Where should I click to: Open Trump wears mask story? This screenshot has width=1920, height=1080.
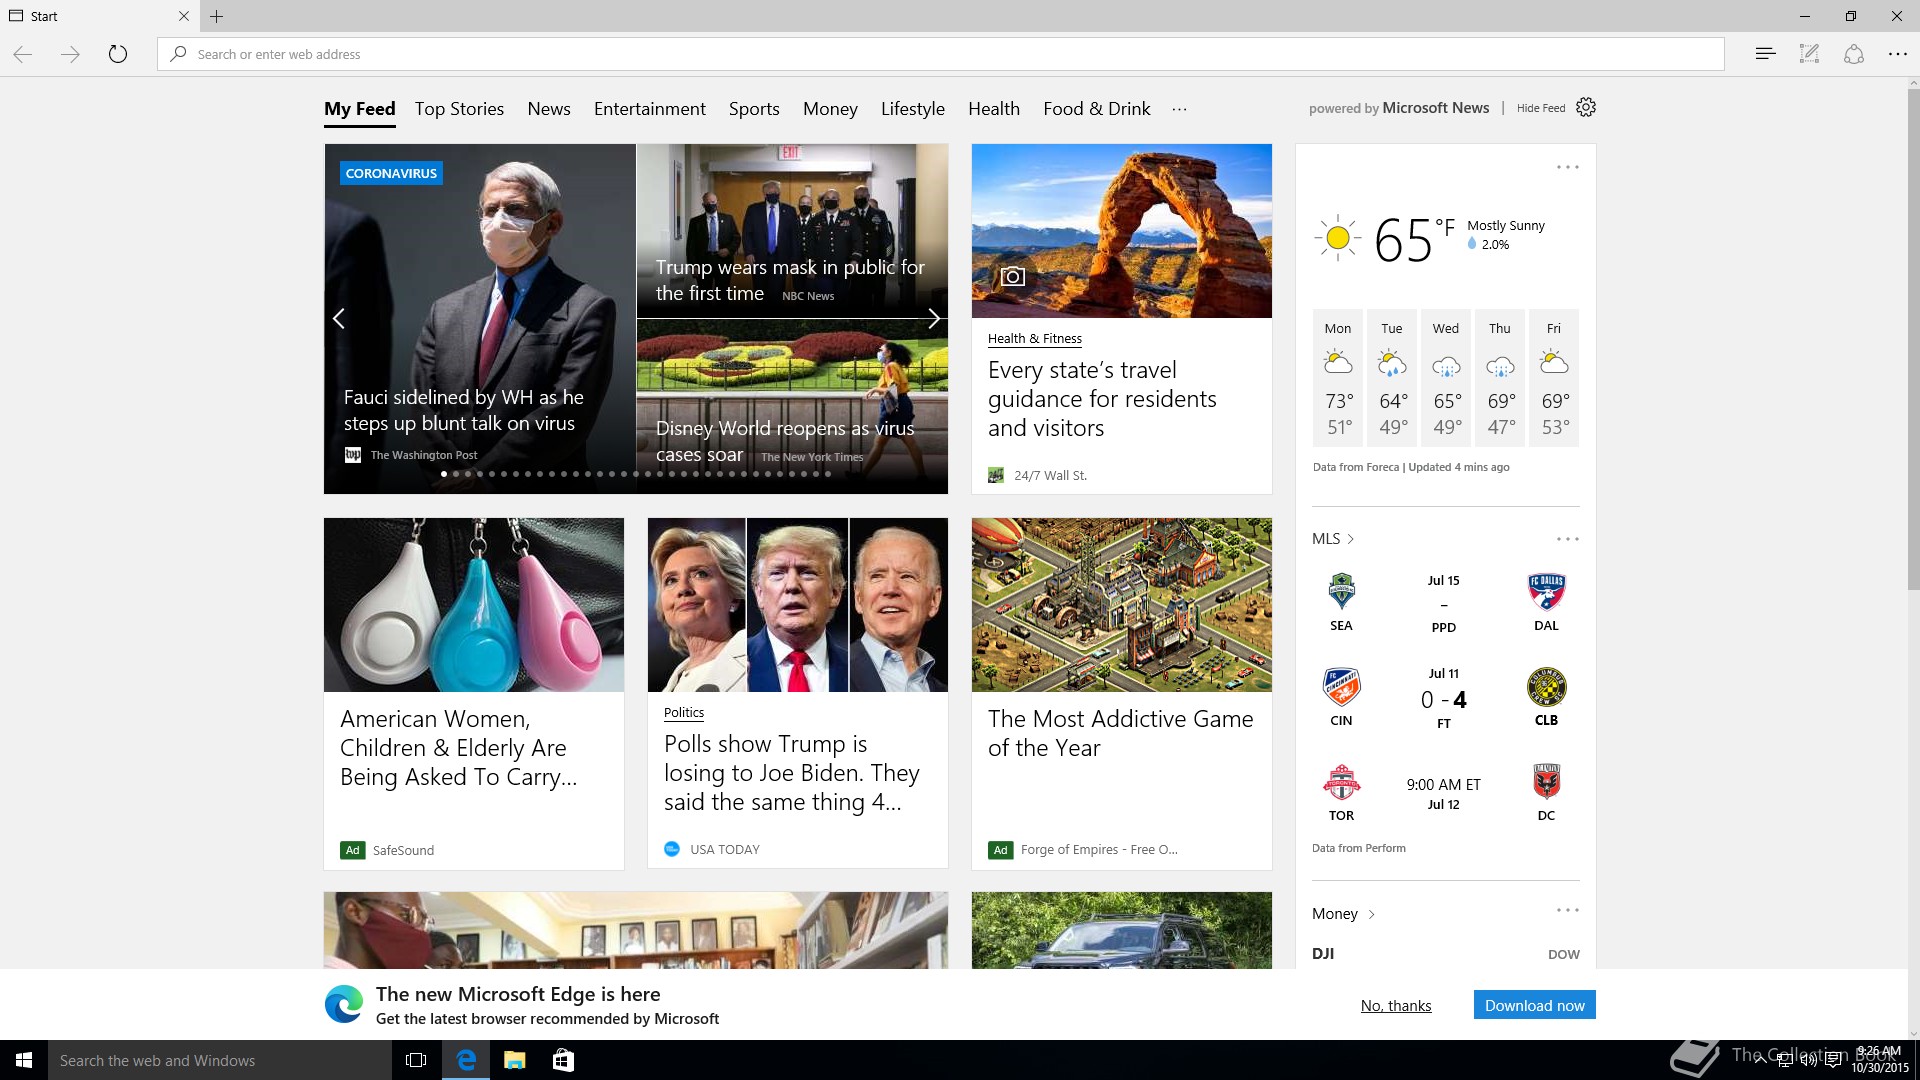(x=790, y=280)
